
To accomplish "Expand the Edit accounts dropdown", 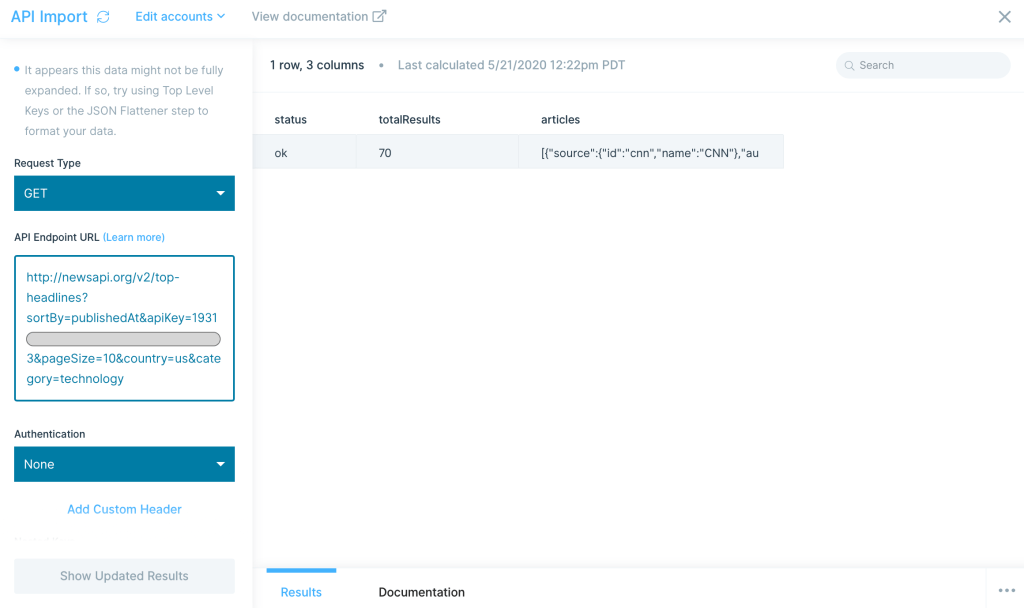I will click(x=180, y=17).
